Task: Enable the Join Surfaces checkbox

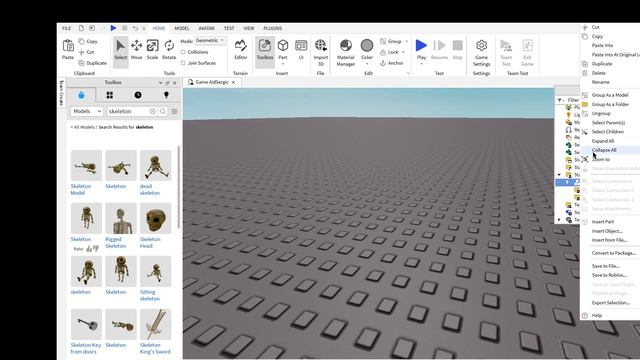Action: [183, 63]
